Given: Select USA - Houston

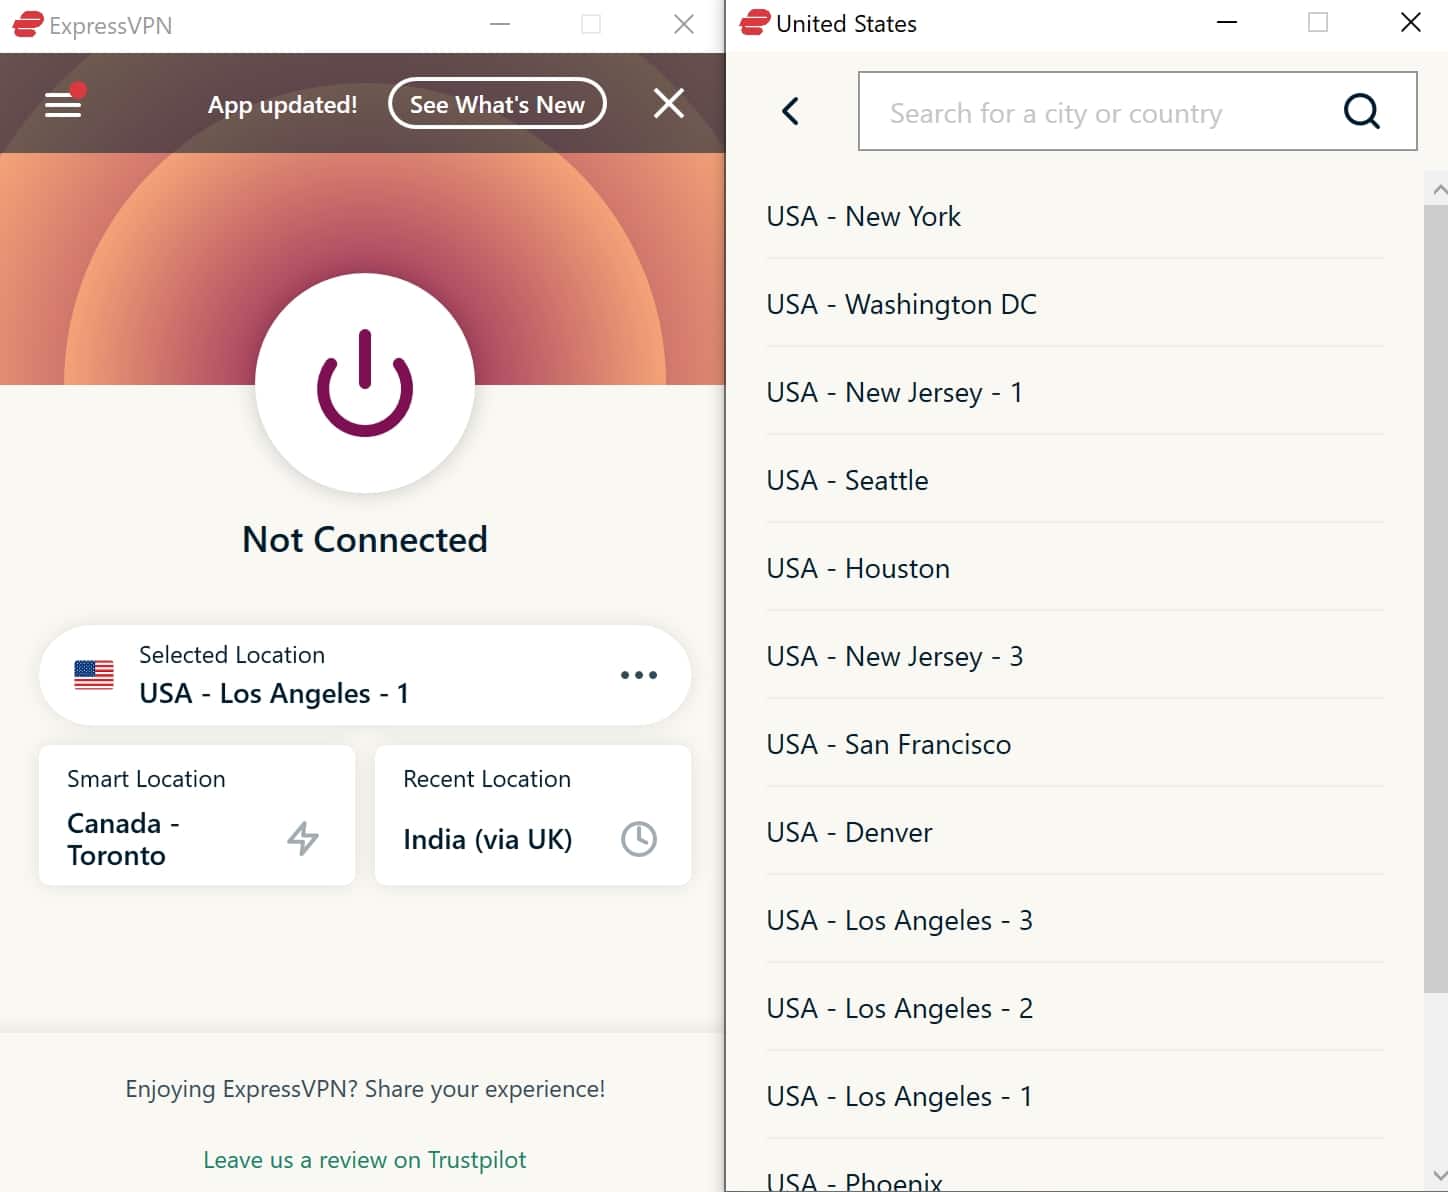Looking at the screenshot, I should (x=1075, y=568).
